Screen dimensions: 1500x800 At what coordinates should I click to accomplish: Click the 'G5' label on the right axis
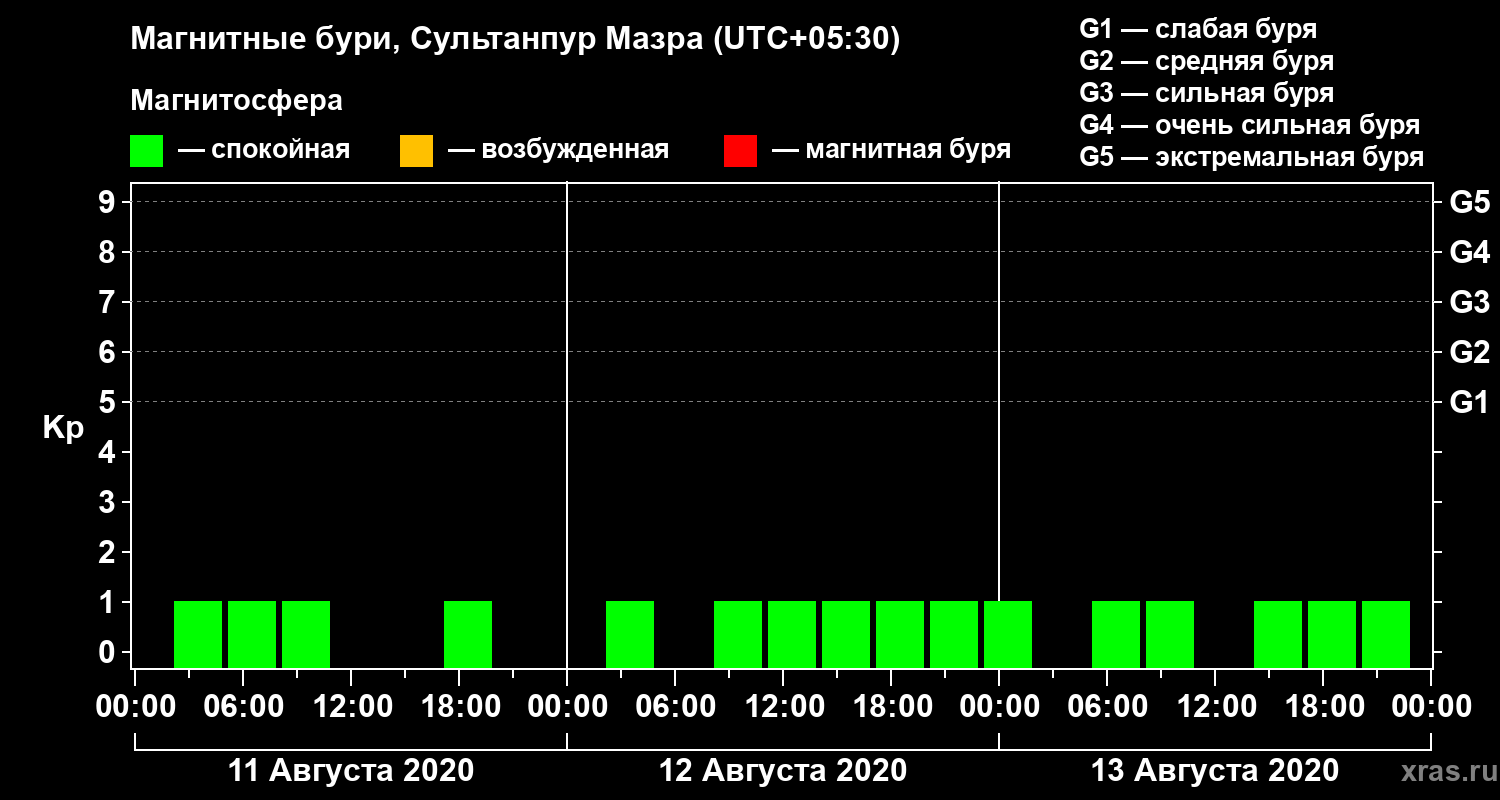coord(1470,202)
